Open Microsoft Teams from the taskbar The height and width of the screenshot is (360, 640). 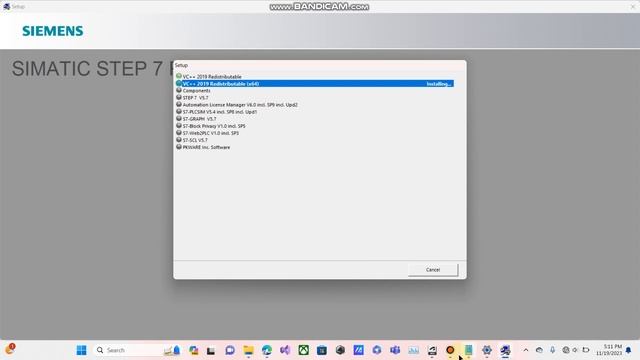click(395, 350)
